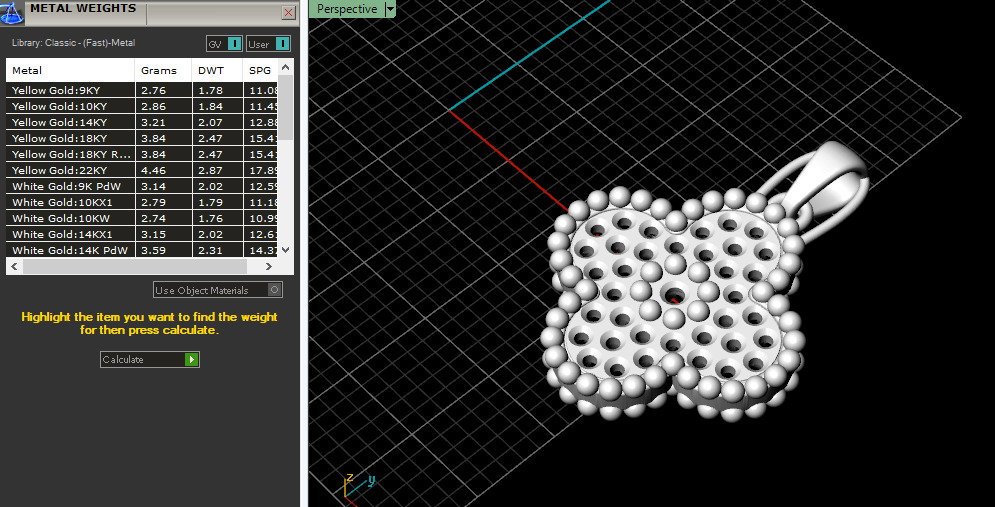Screen dimensions: 995x507
Task: Select the Yellow Gold:14KY row
Action: (x=142, y=122)
